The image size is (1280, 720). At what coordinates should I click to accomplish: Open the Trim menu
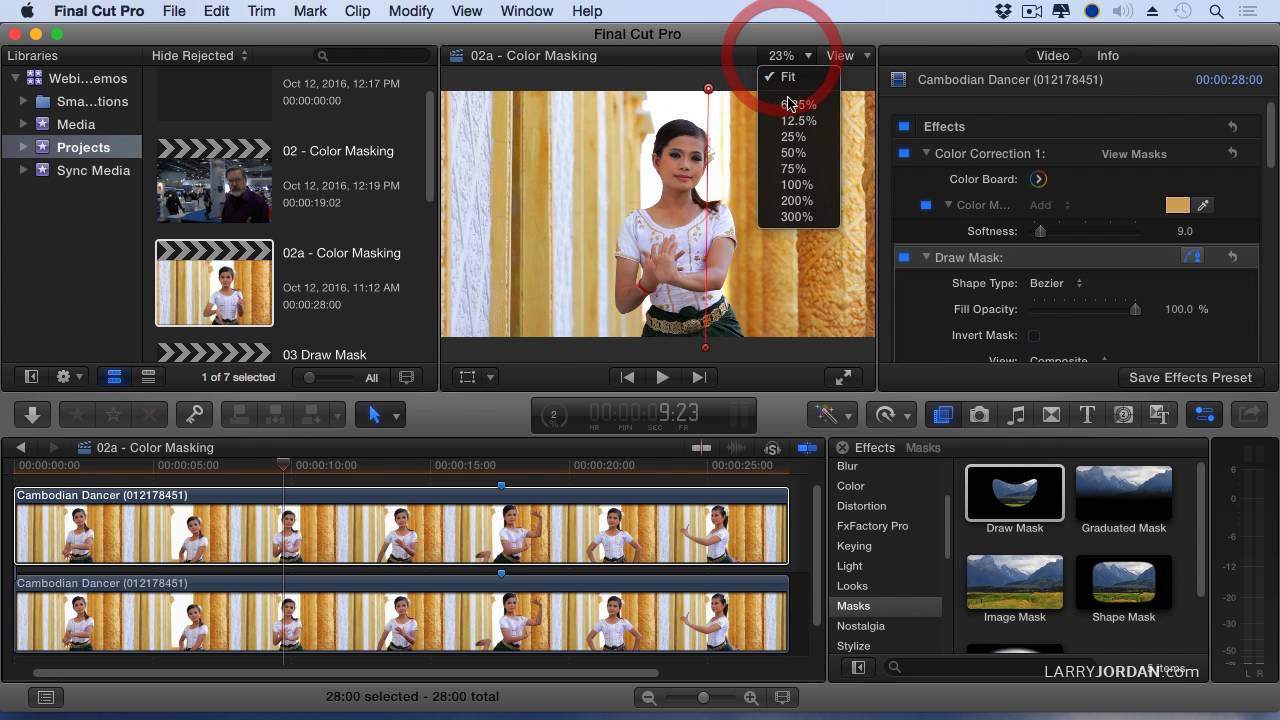click(261, 11)
